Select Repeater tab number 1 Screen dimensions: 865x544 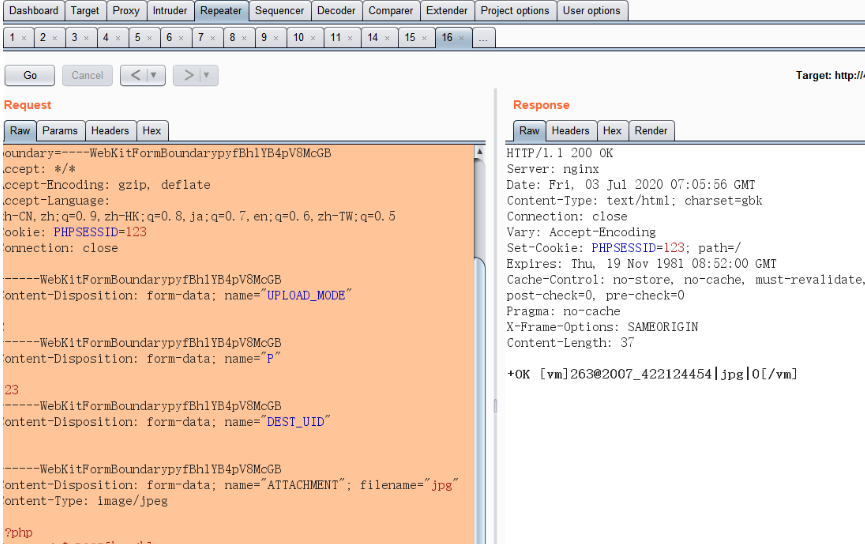click(18, 38)
